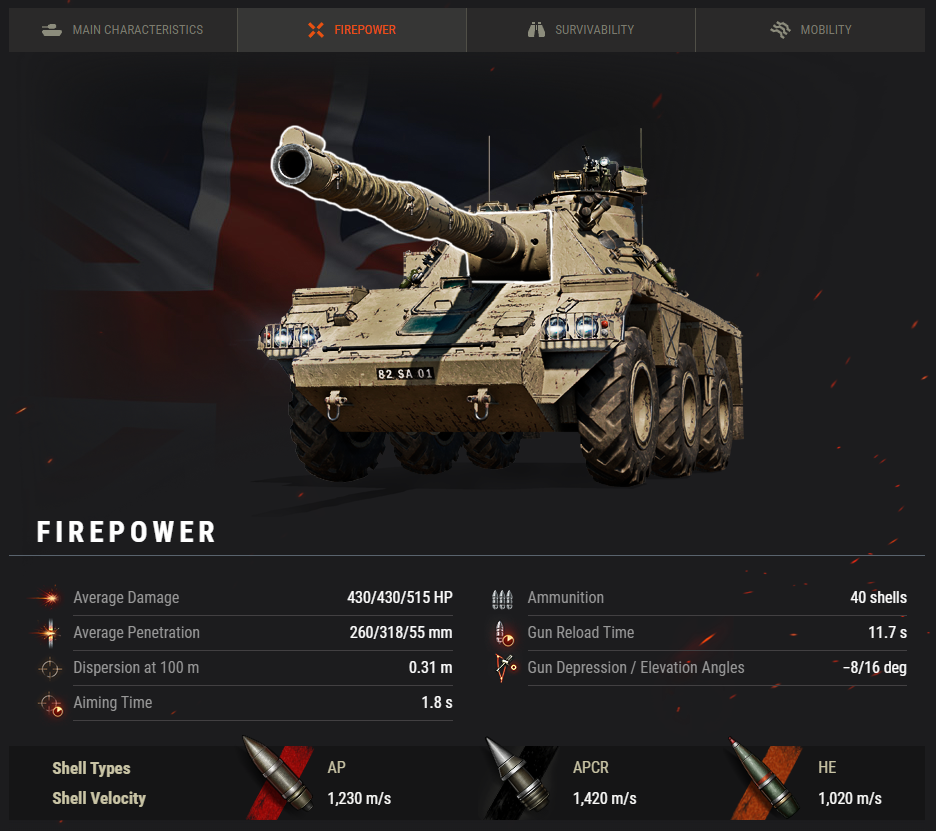Click the Aiming Time icon
Viewport: 936px width, 831px height.
pos(51,704)
